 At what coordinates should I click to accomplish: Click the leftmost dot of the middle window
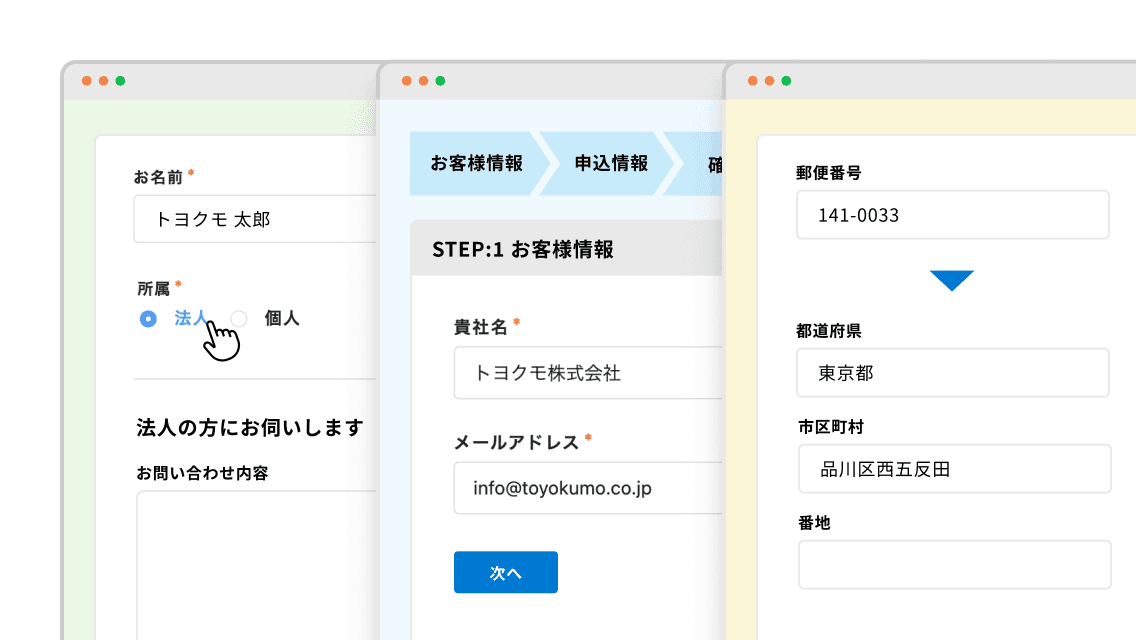click(407, 81)
